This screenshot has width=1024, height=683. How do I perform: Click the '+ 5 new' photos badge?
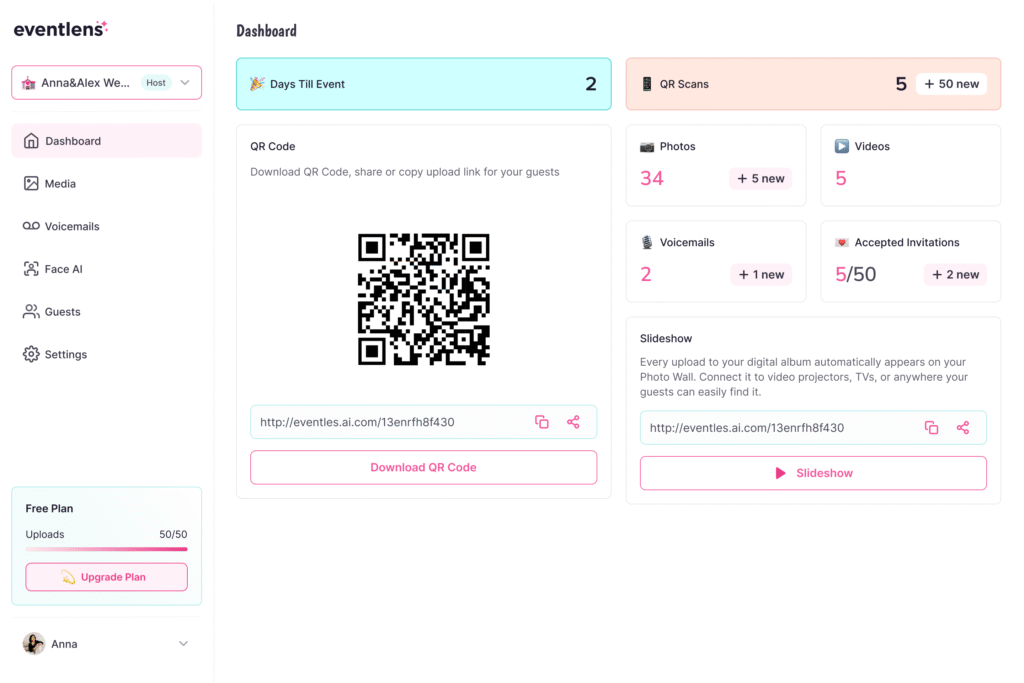[760, 179]
